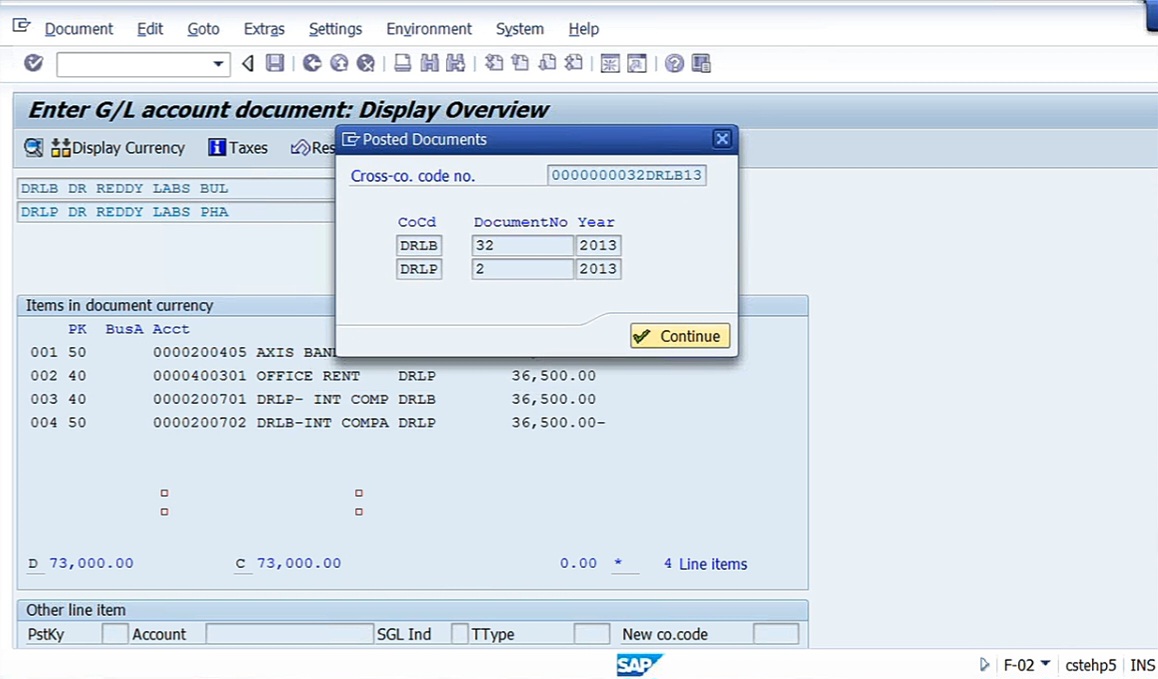Collapse the command field with the triangle
This screenshot has width=1158, height=679.
(x=248, y=64)
